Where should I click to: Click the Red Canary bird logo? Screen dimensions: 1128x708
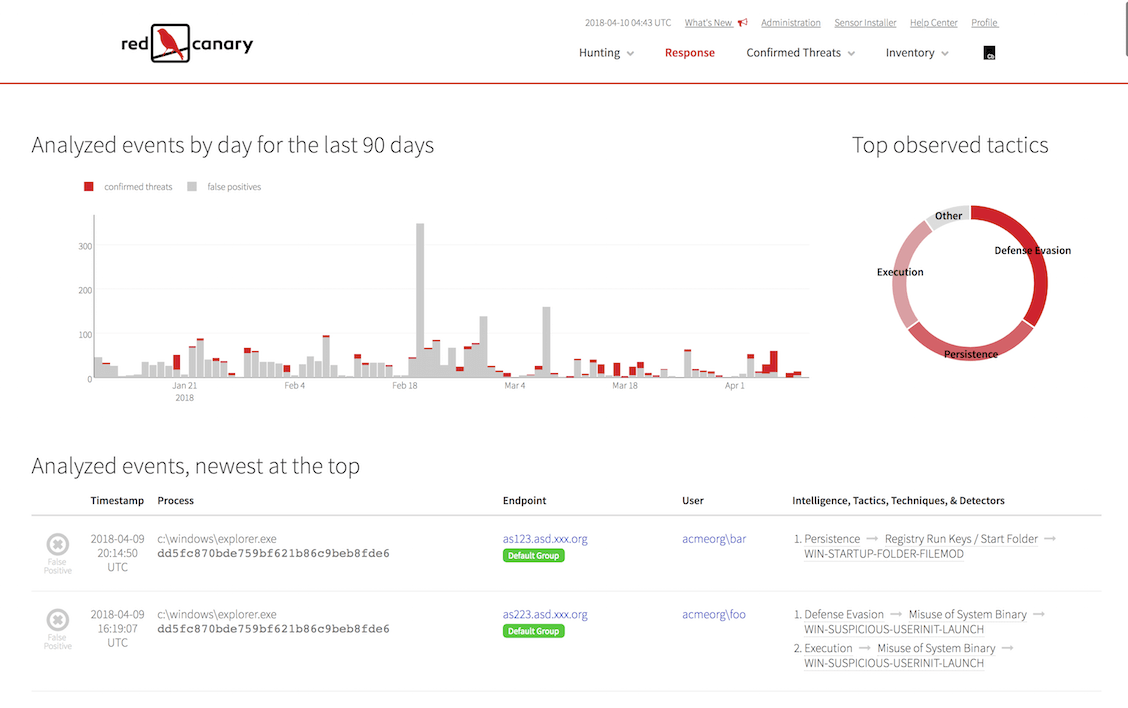click(171, 44)
